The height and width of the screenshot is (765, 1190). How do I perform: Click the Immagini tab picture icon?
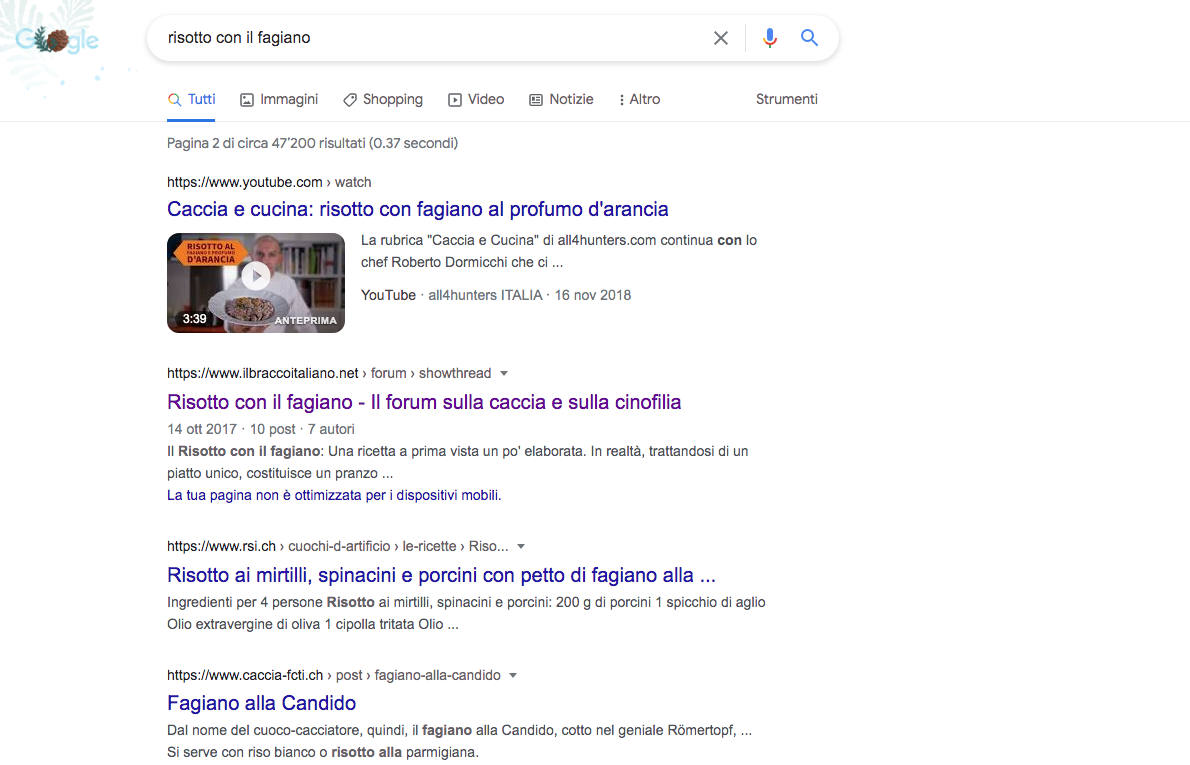[x=247, y=100]
